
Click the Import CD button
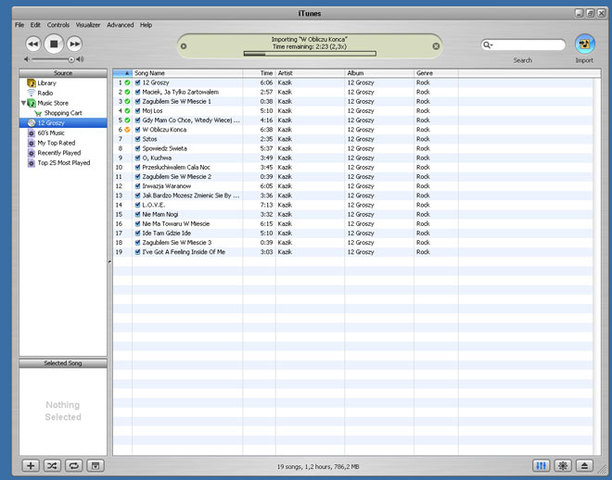[x=585, y=44]
